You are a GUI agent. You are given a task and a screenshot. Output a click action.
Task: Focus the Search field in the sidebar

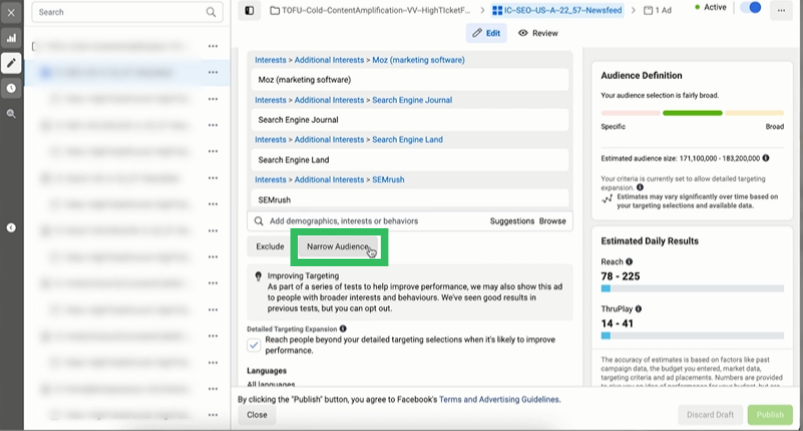(x=127, y=12)
